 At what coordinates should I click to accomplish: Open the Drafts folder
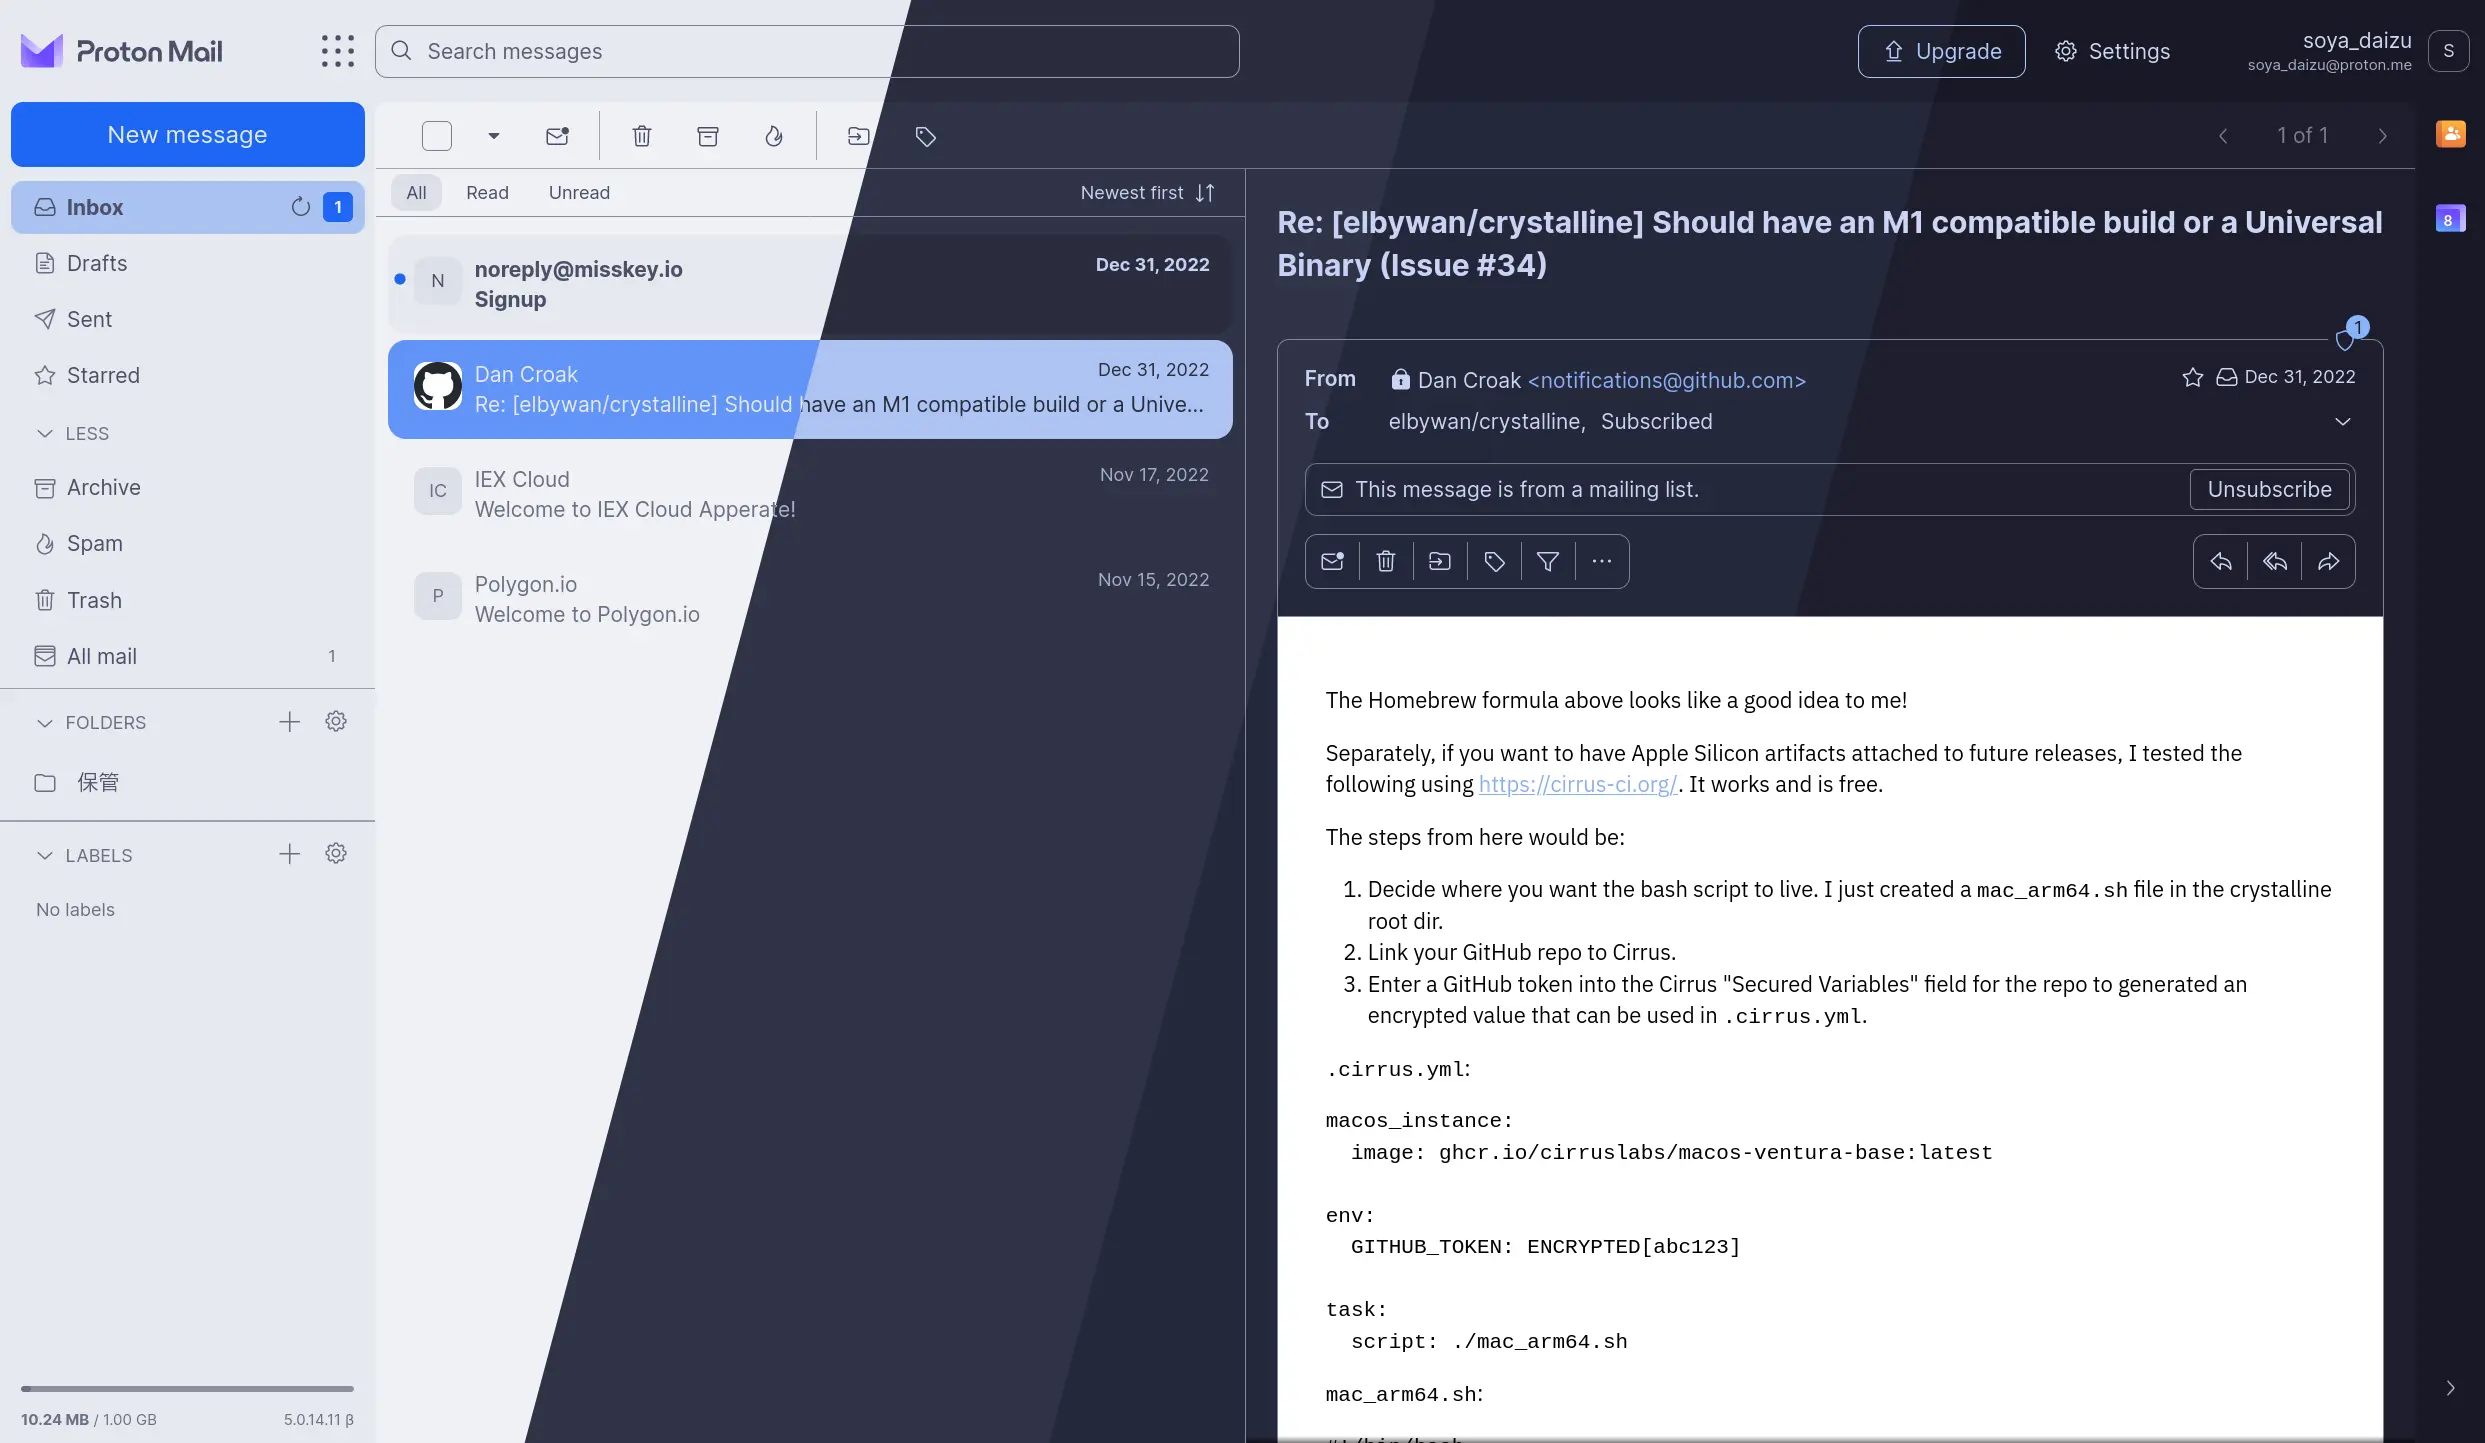click(x=188, y=263)
